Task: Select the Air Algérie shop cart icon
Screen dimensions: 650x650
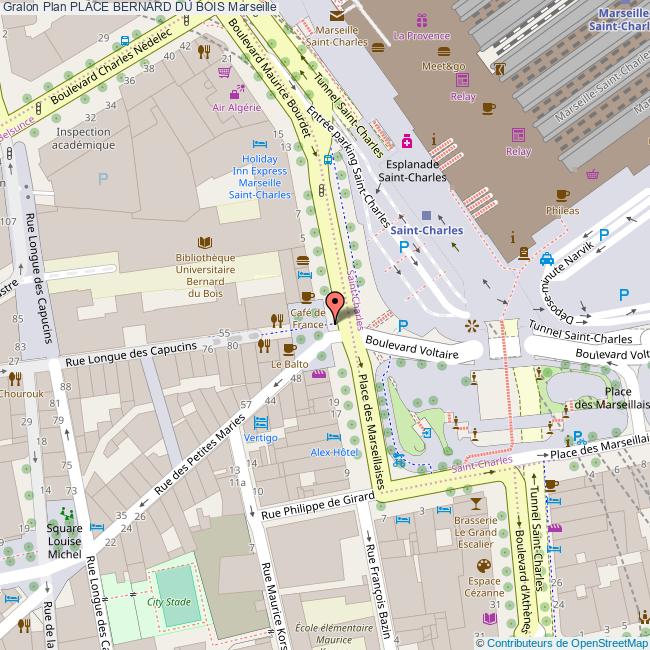Action: (x=225, y=71)
